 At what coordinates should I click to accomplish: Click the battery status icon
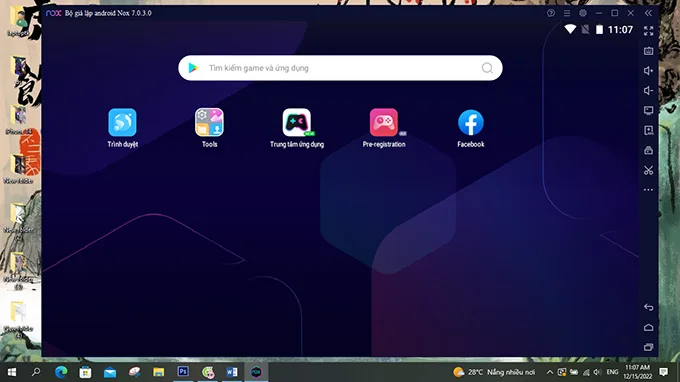(x=599, y=29)
